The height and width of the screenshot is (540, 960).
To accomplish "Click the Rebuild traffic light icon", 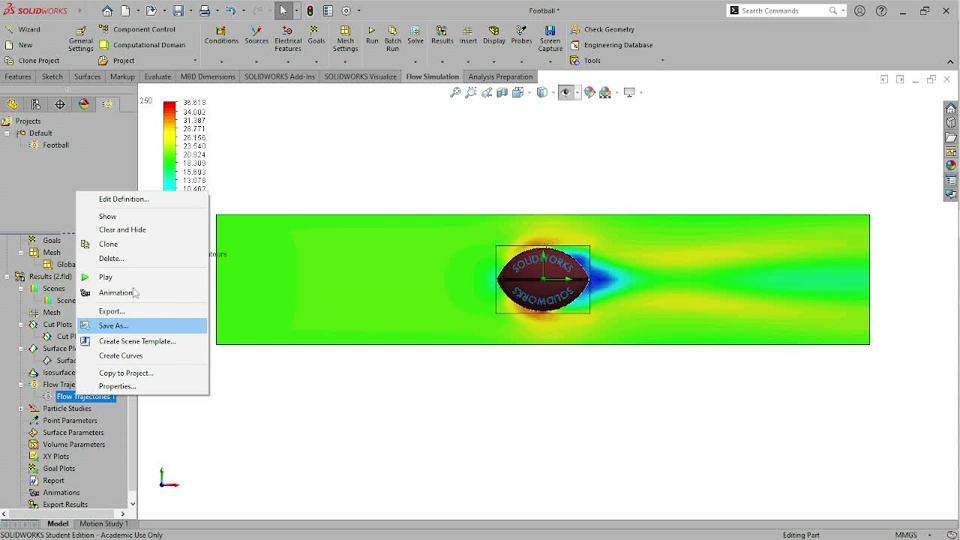I will 310,10.
